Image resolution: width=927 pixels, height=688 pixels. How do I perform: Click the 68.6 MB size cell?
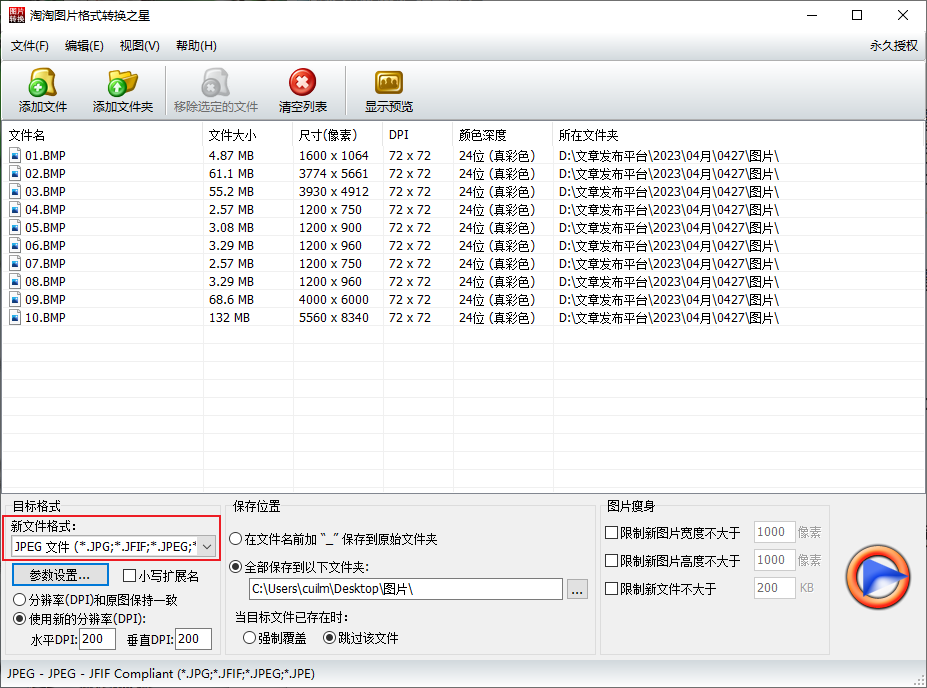click(231, 300)
